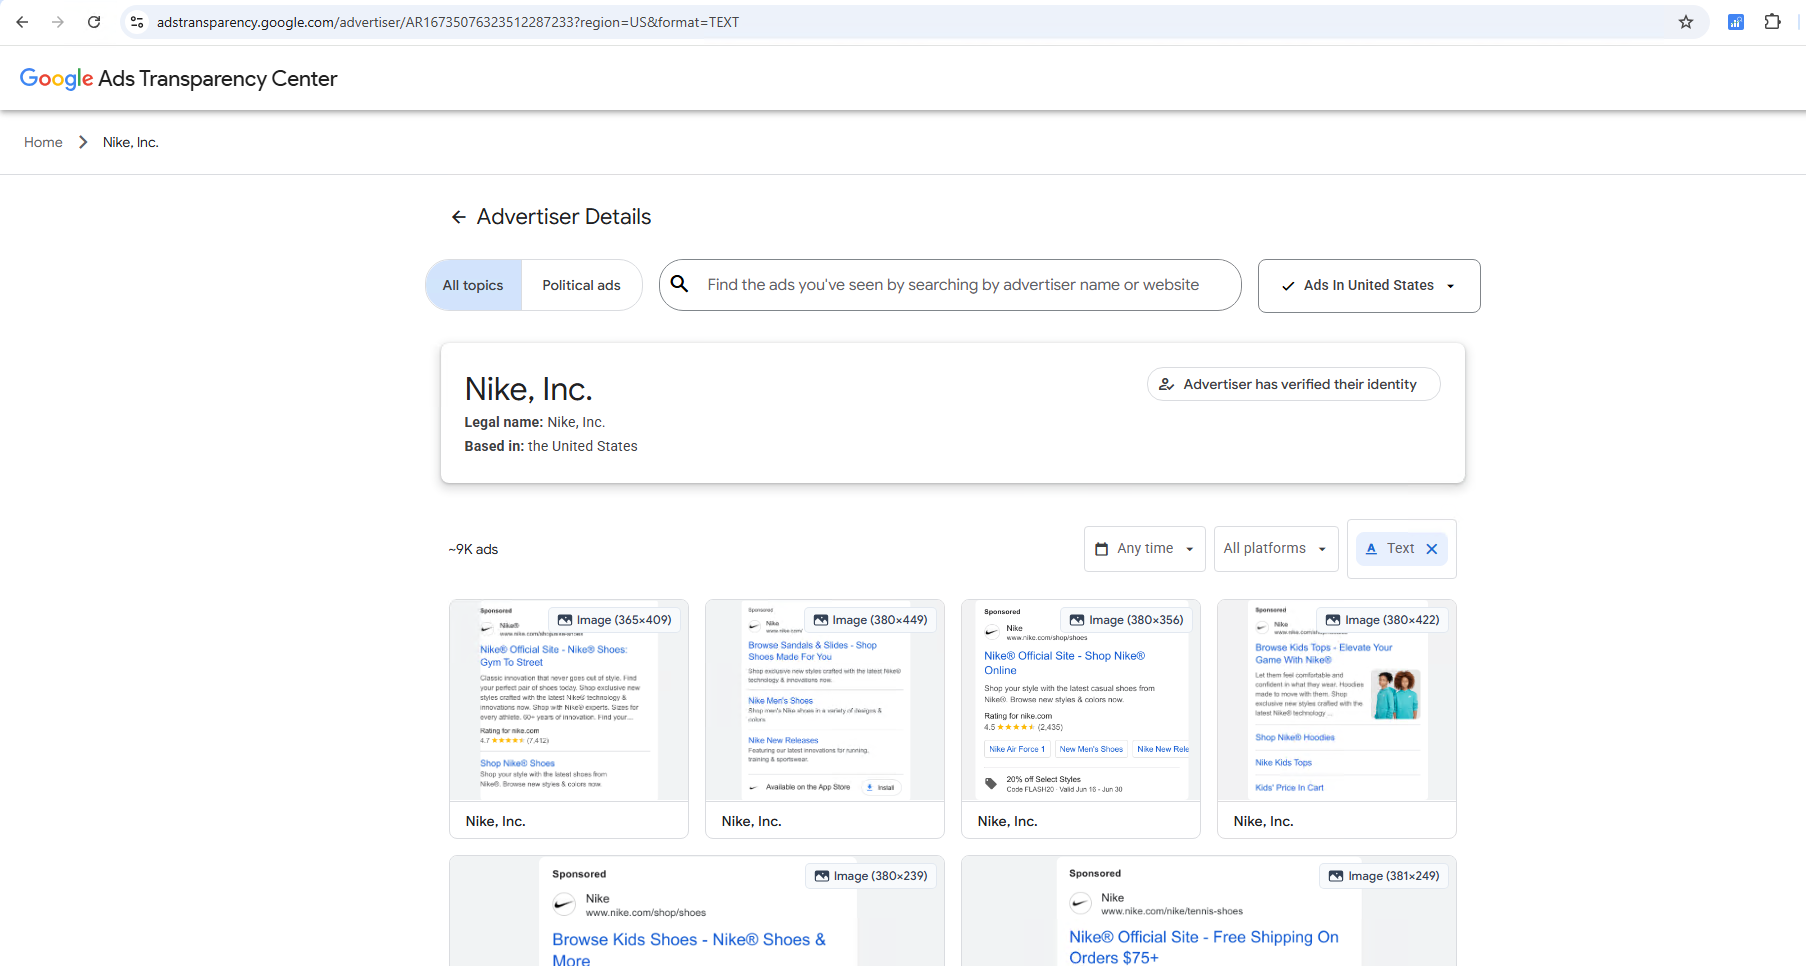
Task: Click the calendar icon inside the Any time filter
Action: (1103, 548)
